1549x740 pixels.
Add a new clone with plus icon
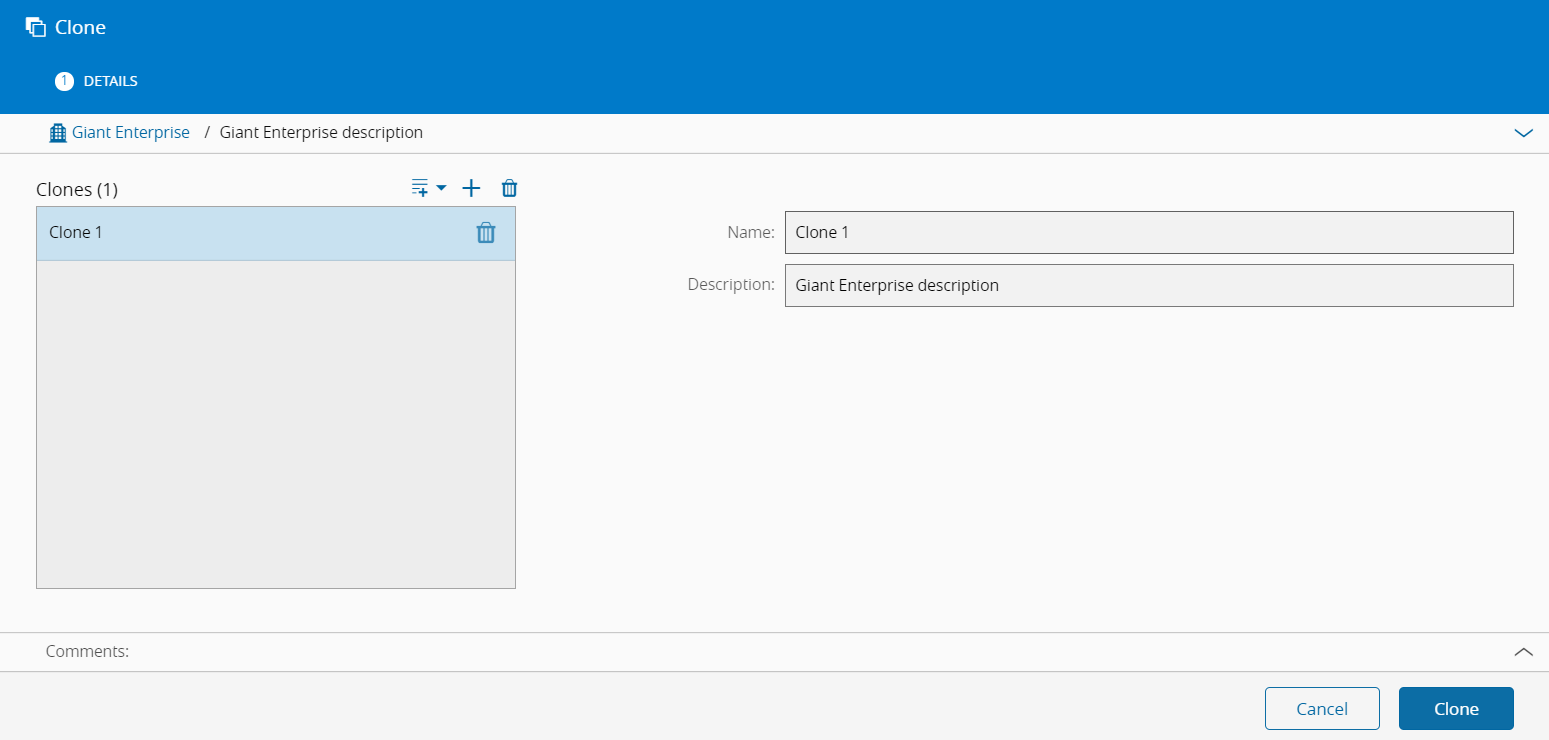(x=471, y=188)
